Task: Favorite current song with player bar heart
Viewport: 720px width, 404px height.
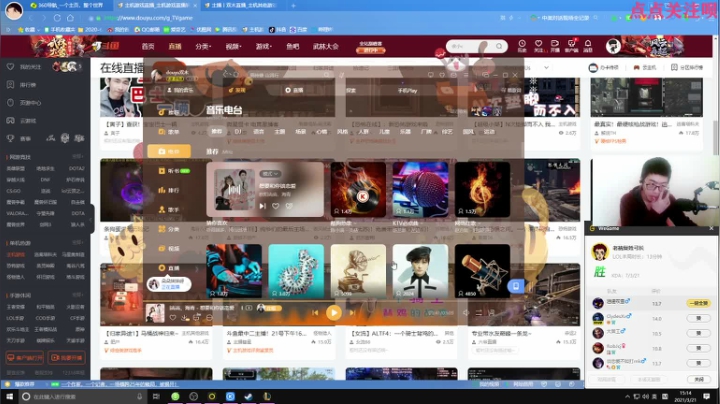Action: point(173,317)
